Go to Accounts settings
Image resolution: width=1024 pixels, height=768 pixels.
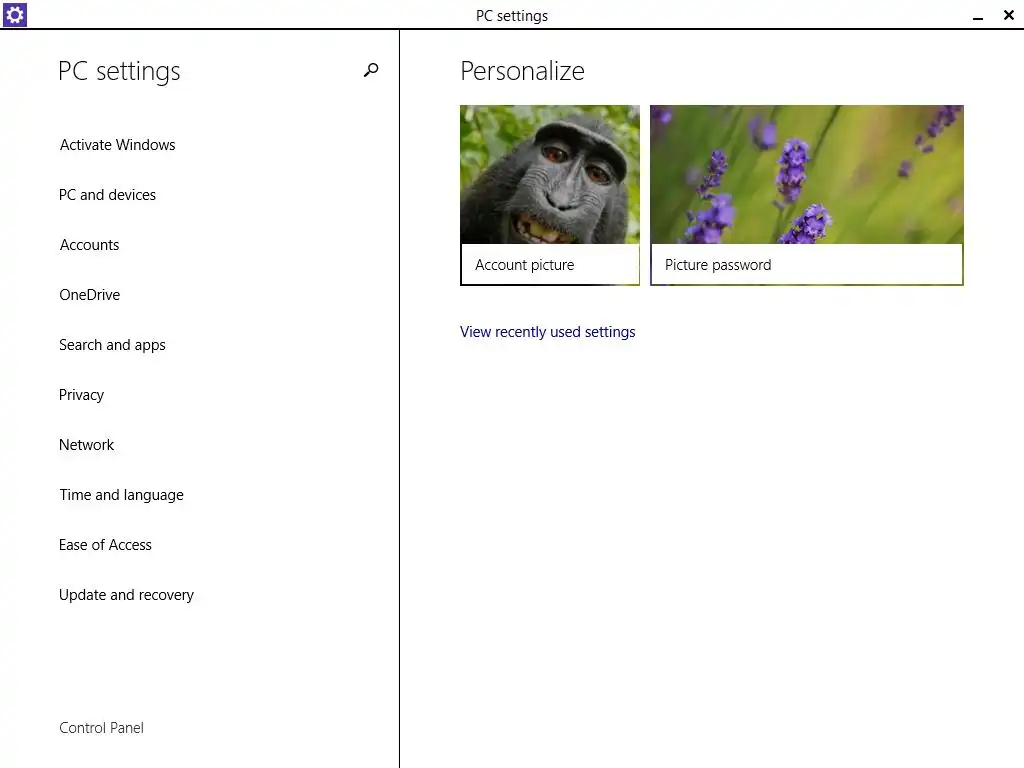(89, 245)
